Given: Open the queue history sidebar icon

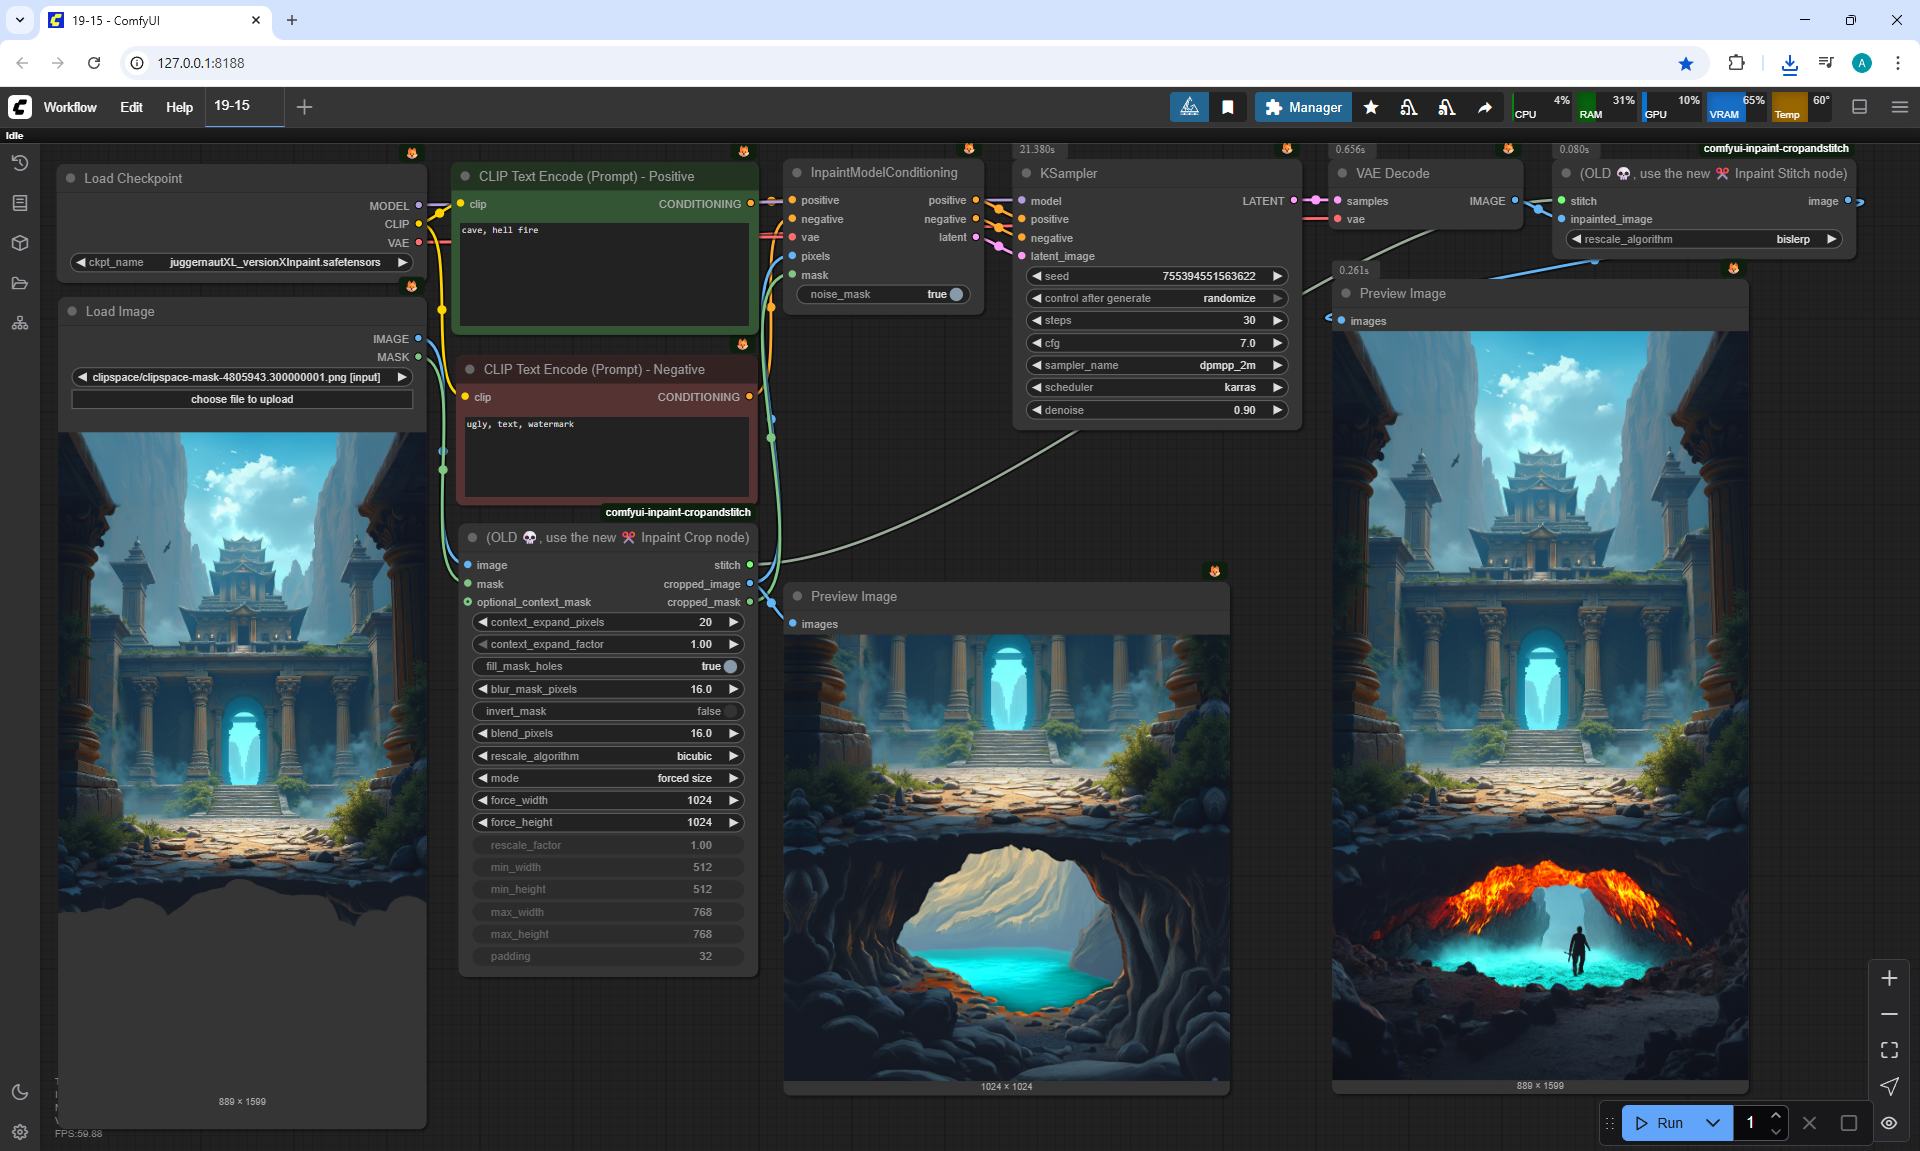Looking at the screenshot, I should [20, 163].
